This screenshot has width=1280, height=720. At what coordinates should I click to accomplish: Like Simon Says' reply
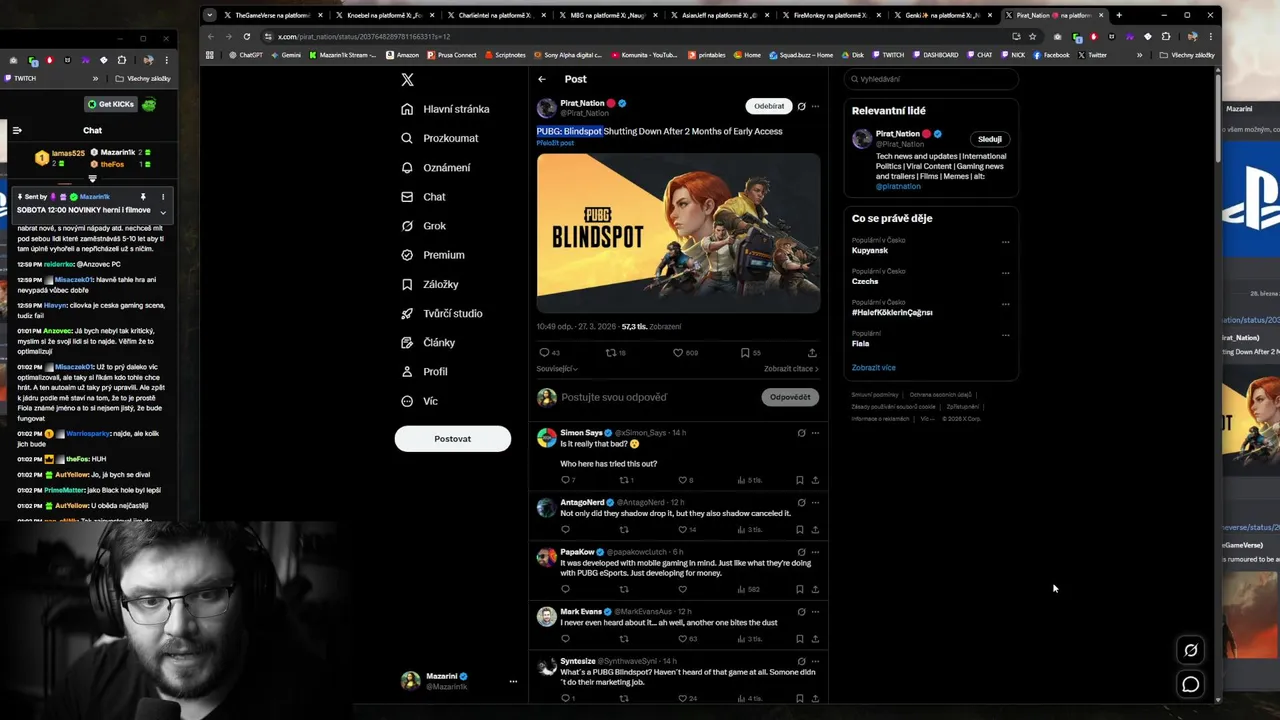(x=682, y=480)
